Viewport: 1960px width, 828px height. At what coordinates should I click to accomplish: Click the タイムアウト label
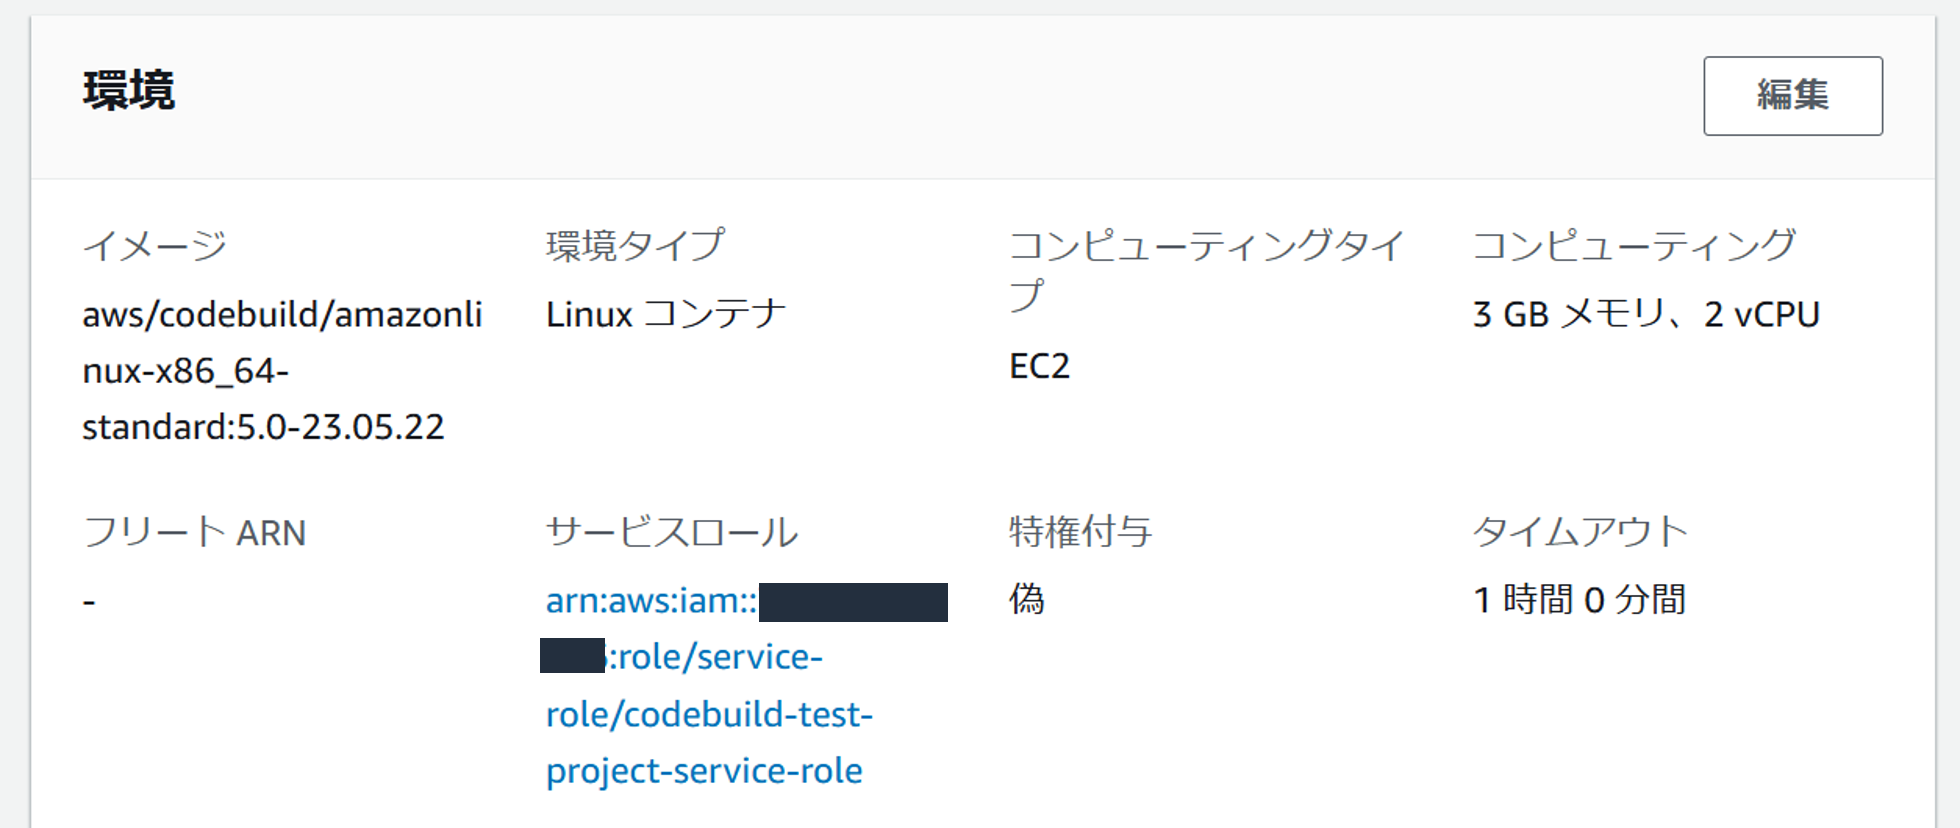pyautogui.click(x=1578, y=533)
